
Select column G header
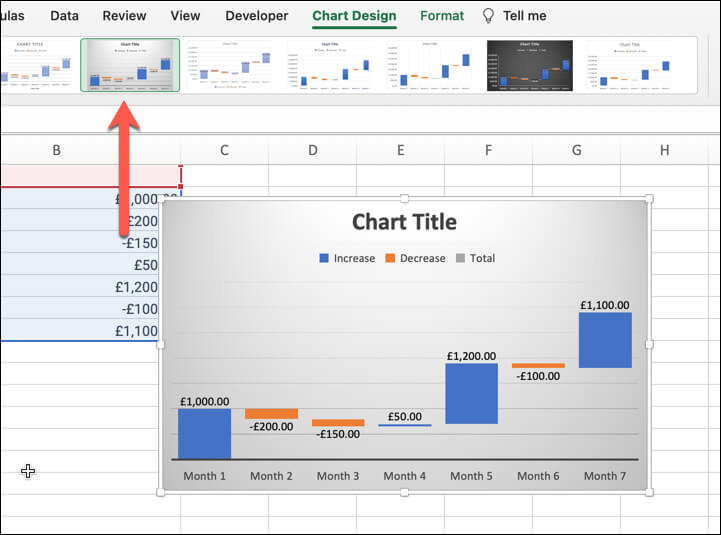576,150
